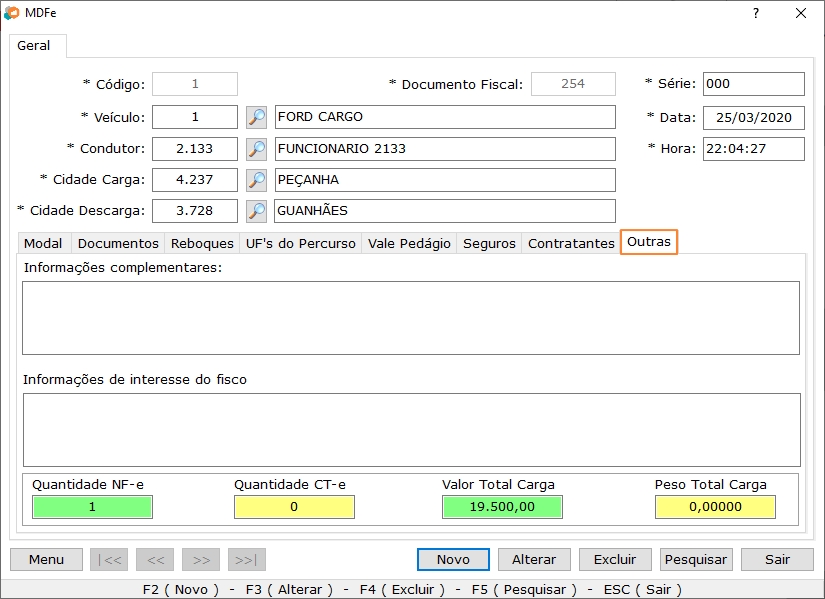The width and height of the screenshot is (825, 599).
Task: Switch to the Modal tab
Action: 43,243
